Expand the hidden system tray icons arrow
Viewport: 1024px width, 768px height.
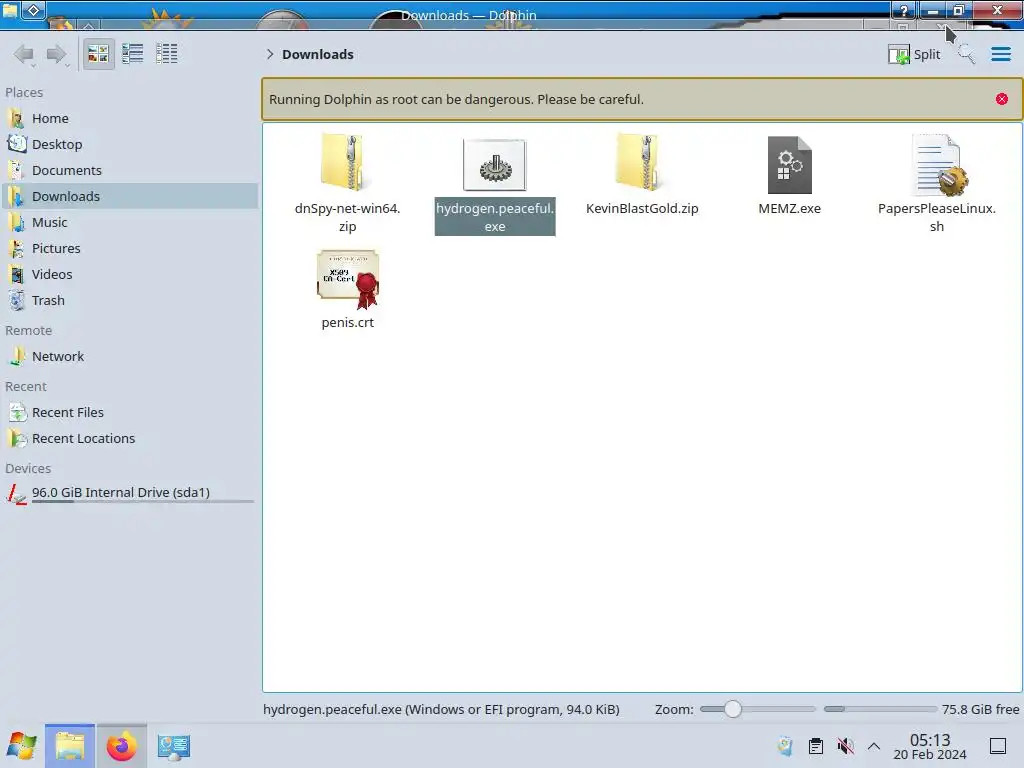tap(874, 746)
